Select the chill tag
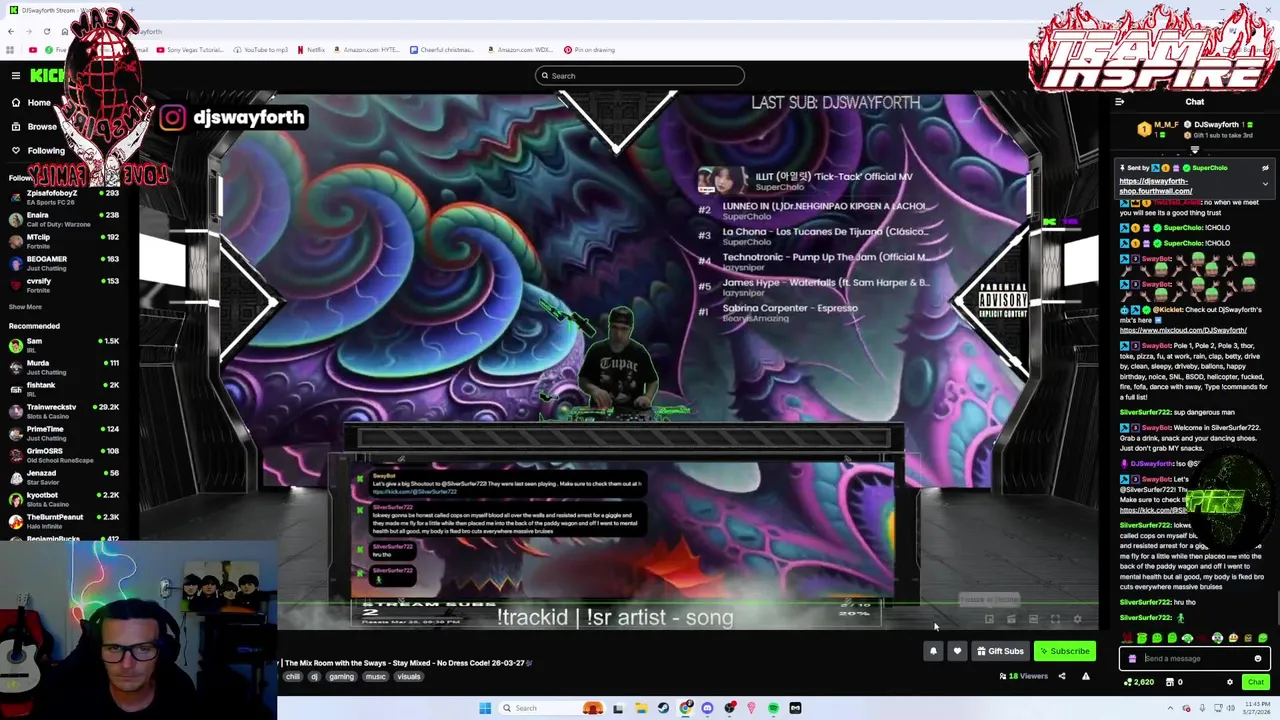 coord(293,677)
